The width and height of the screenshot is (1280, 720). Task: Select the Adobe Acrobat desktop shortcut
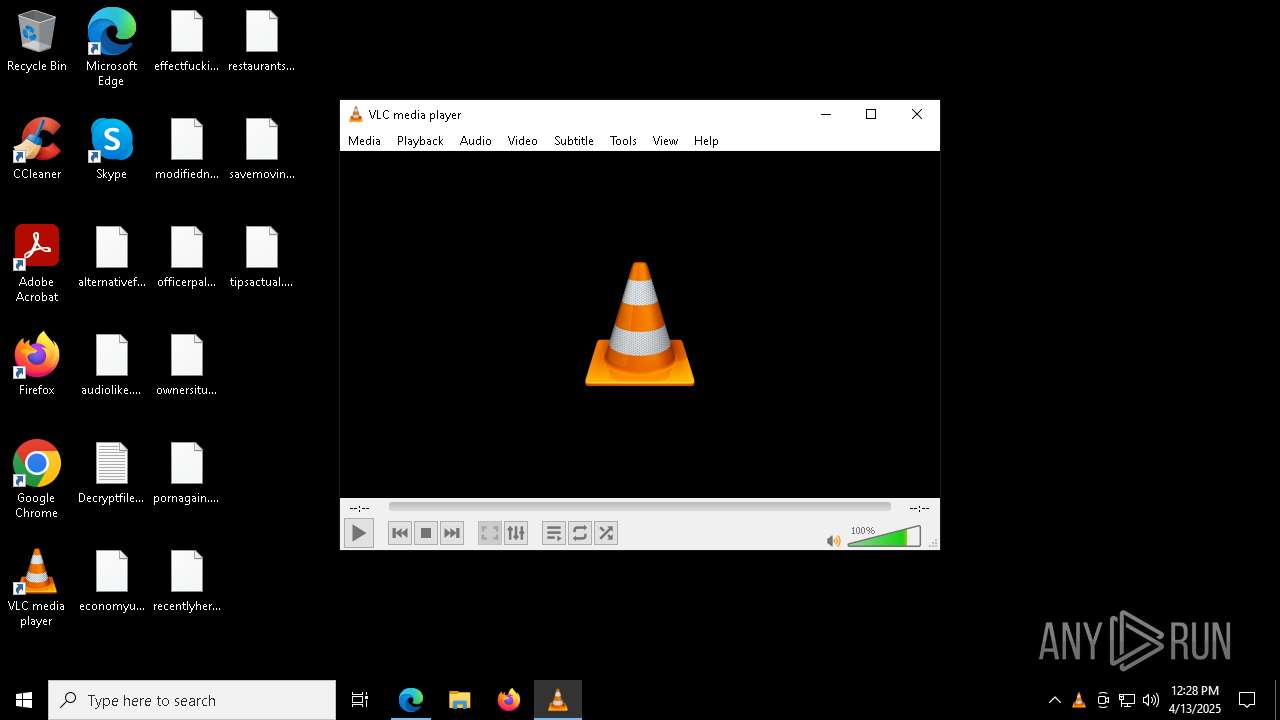click(x=37, y=264)
